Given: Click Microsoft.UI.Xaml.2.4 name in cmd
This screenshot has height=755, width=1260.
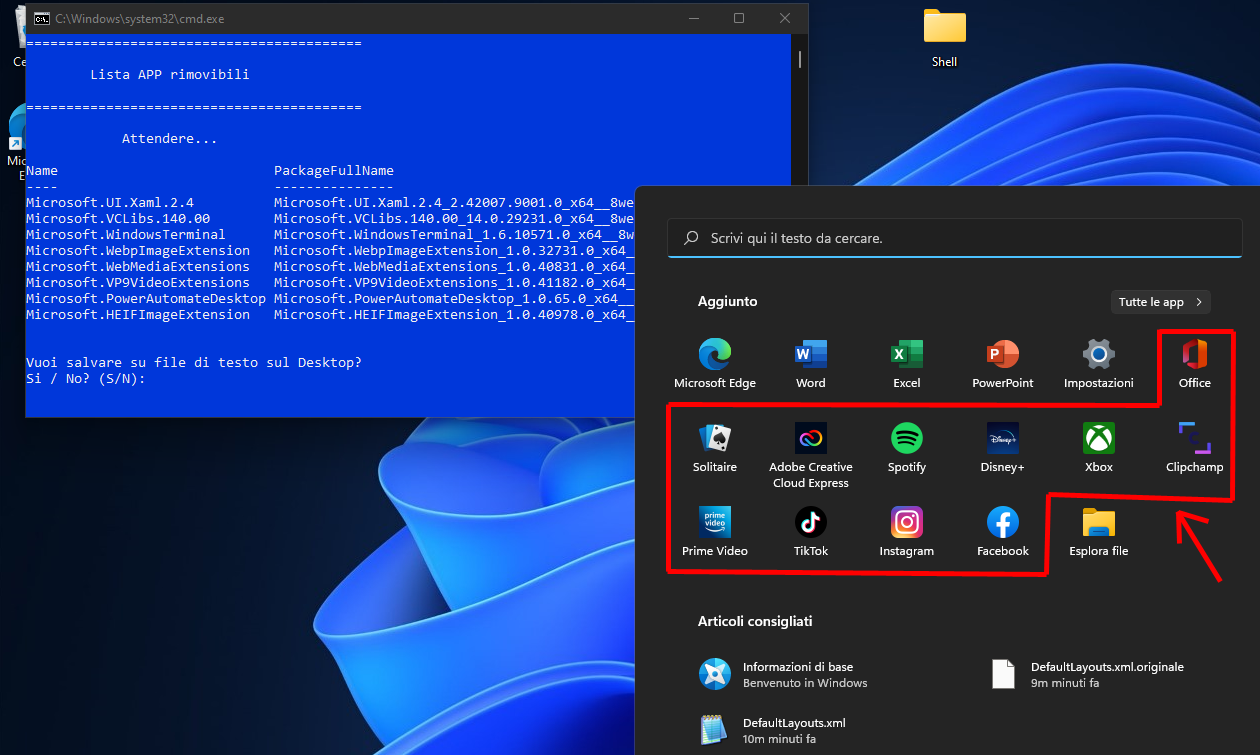Looking at the screenshot, I should [110, 203].
